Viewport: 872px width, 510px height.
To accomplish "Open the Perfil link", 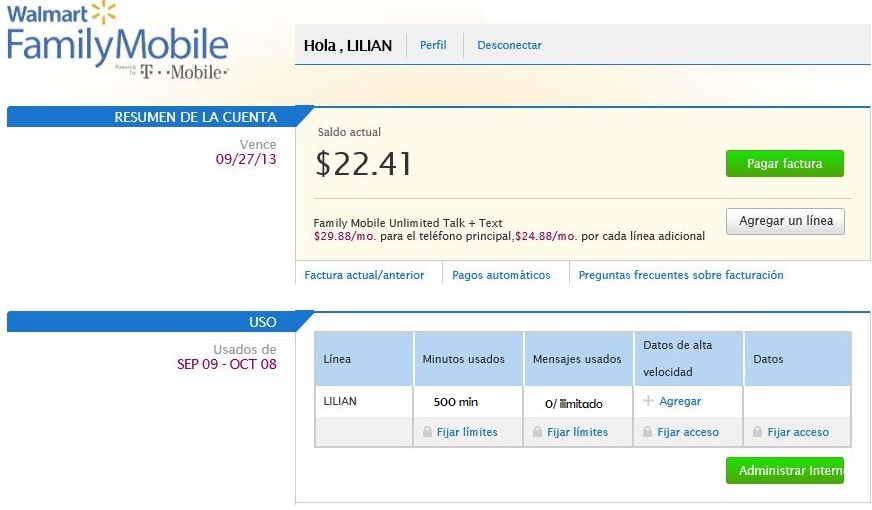I will click(x=433, y=45).
